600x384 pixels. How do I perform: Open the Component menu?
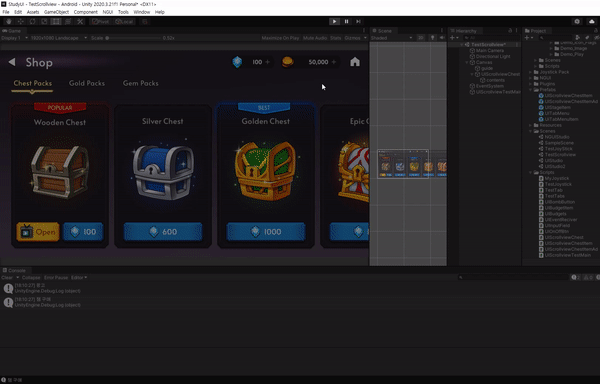coord(86,12)
